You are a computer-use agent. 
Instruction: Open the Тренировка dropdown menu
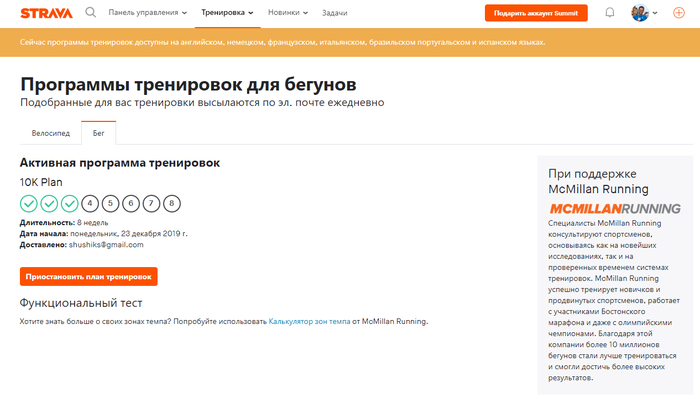click(227, 12)
